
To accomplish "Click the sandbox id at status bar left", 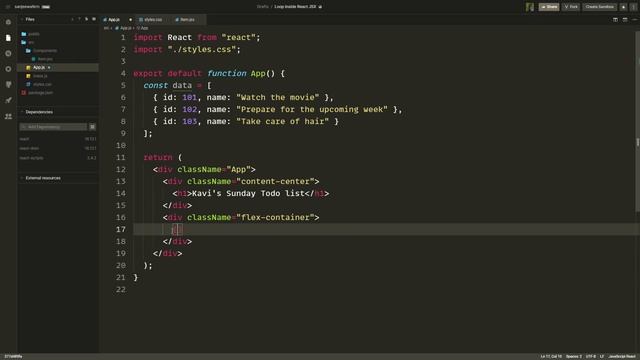I will [13, 357].
